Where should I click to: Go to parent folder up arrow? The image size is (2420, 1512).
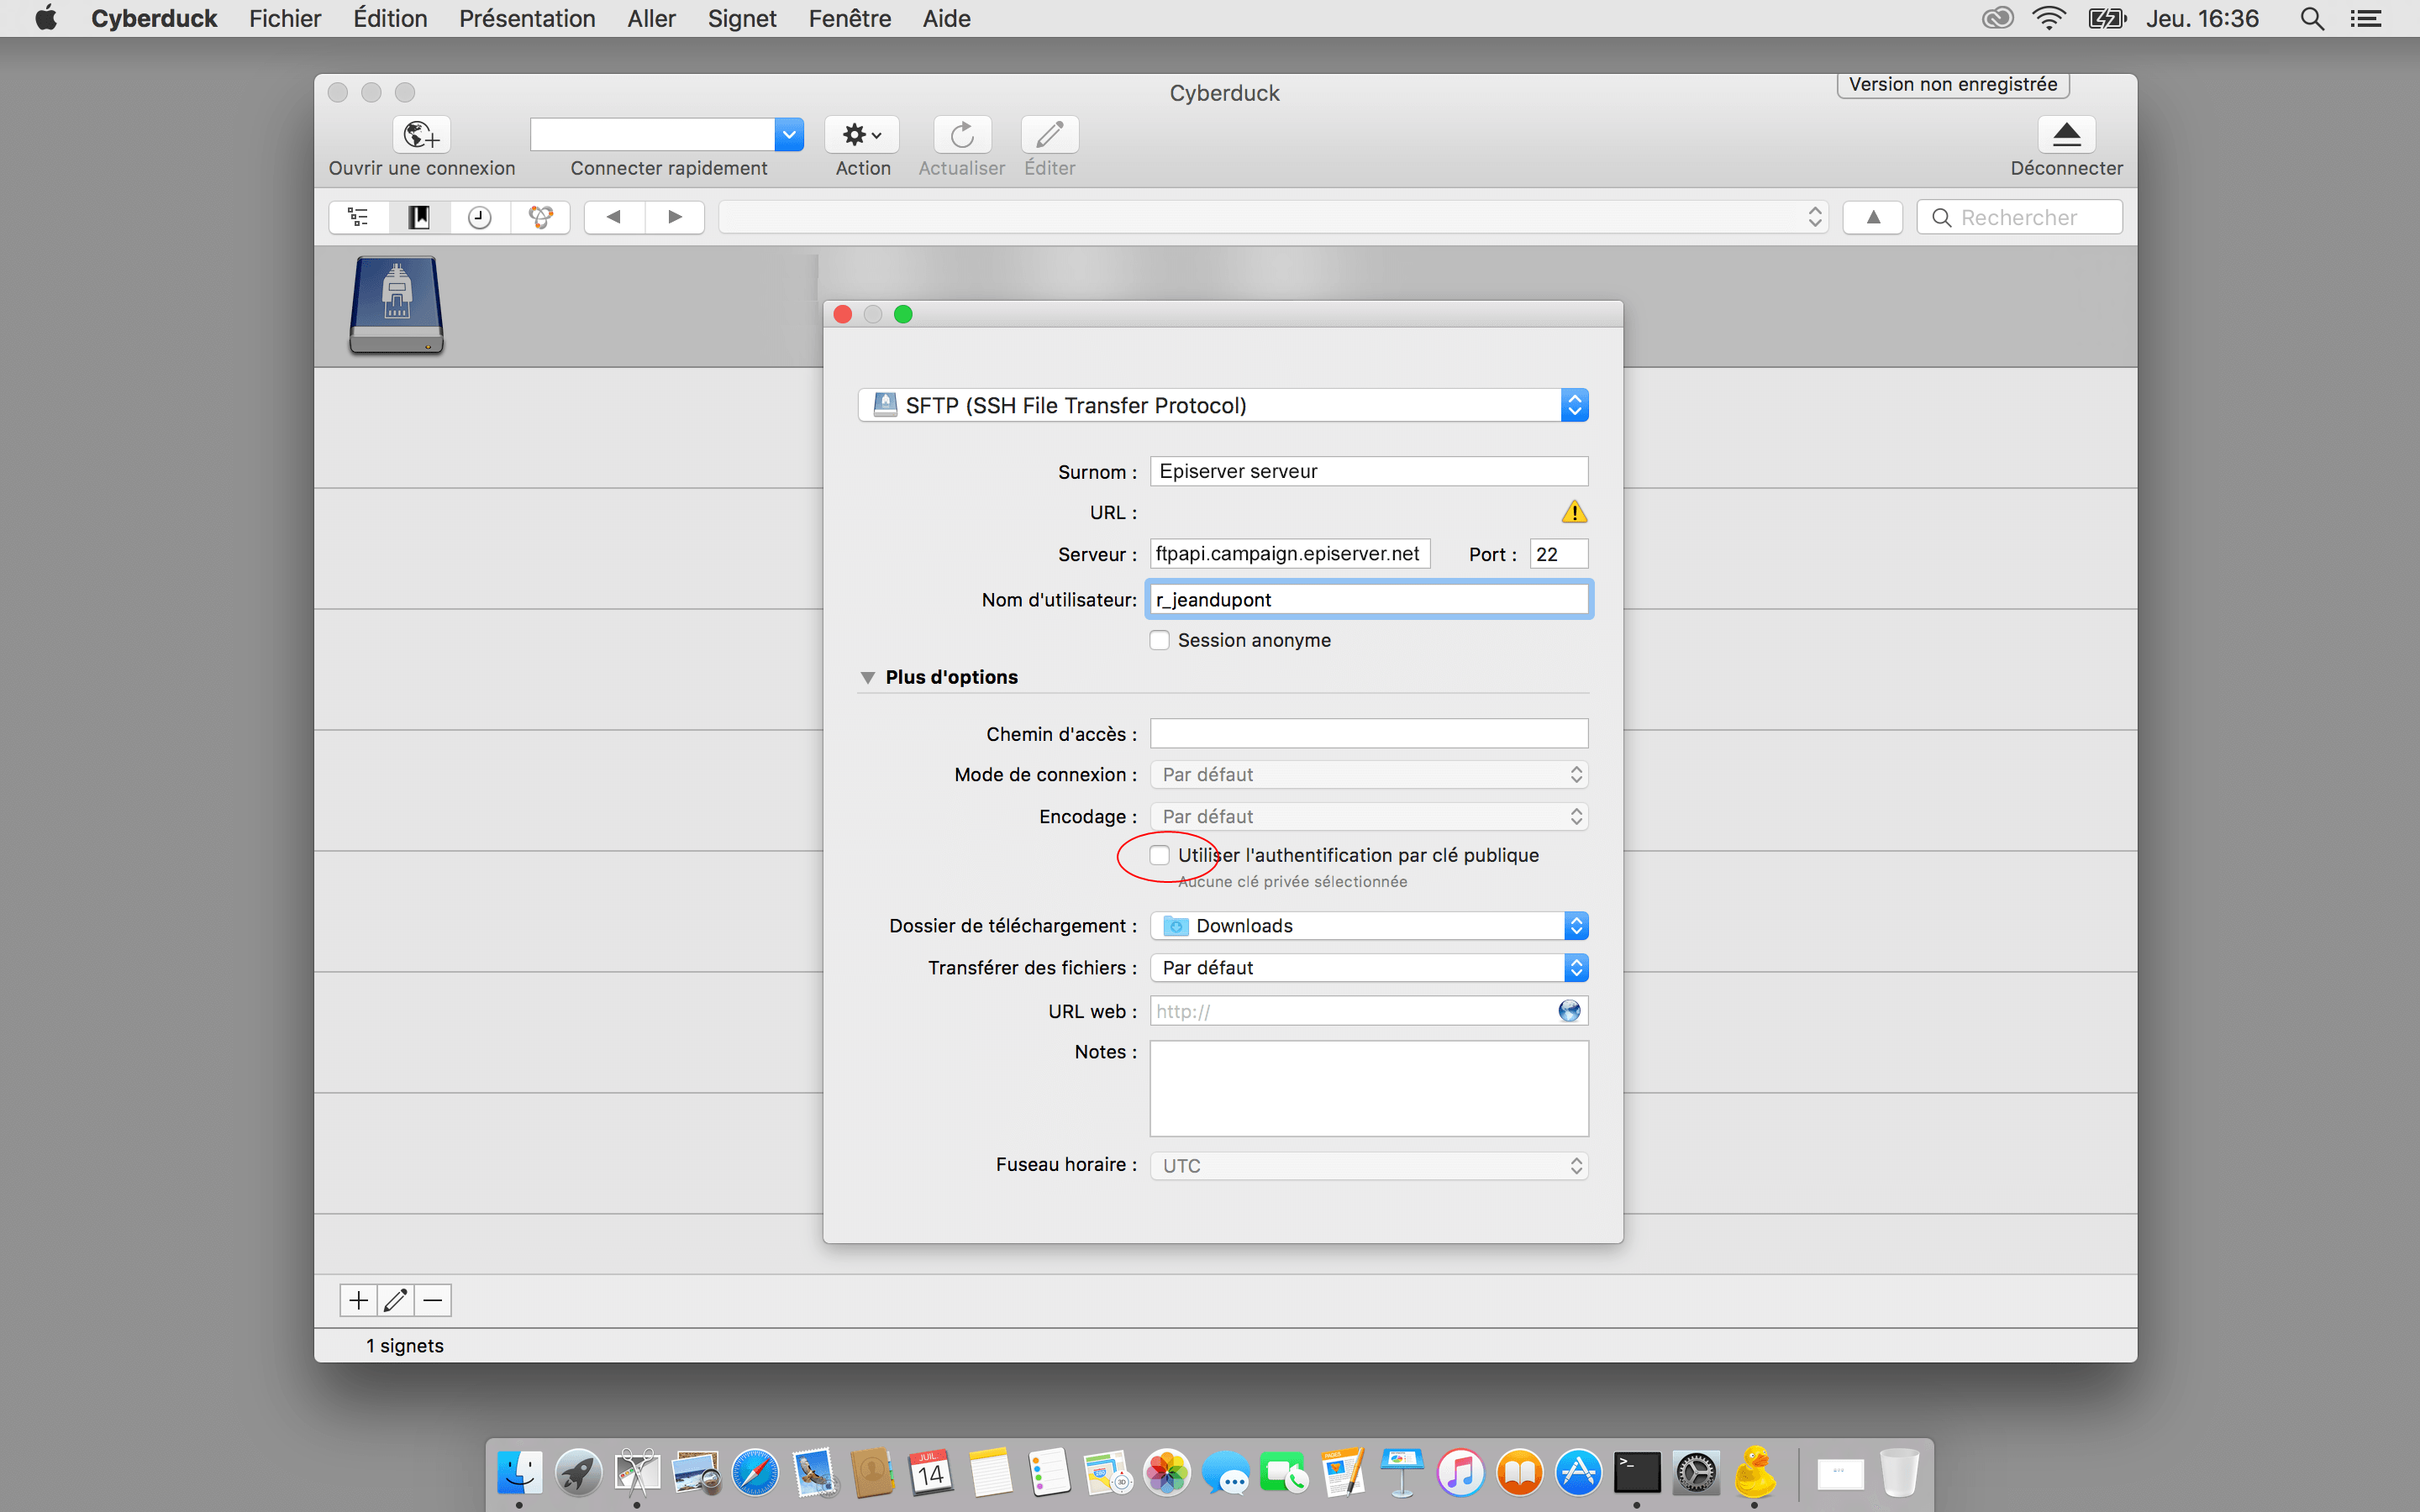(x=1873, y=217)
